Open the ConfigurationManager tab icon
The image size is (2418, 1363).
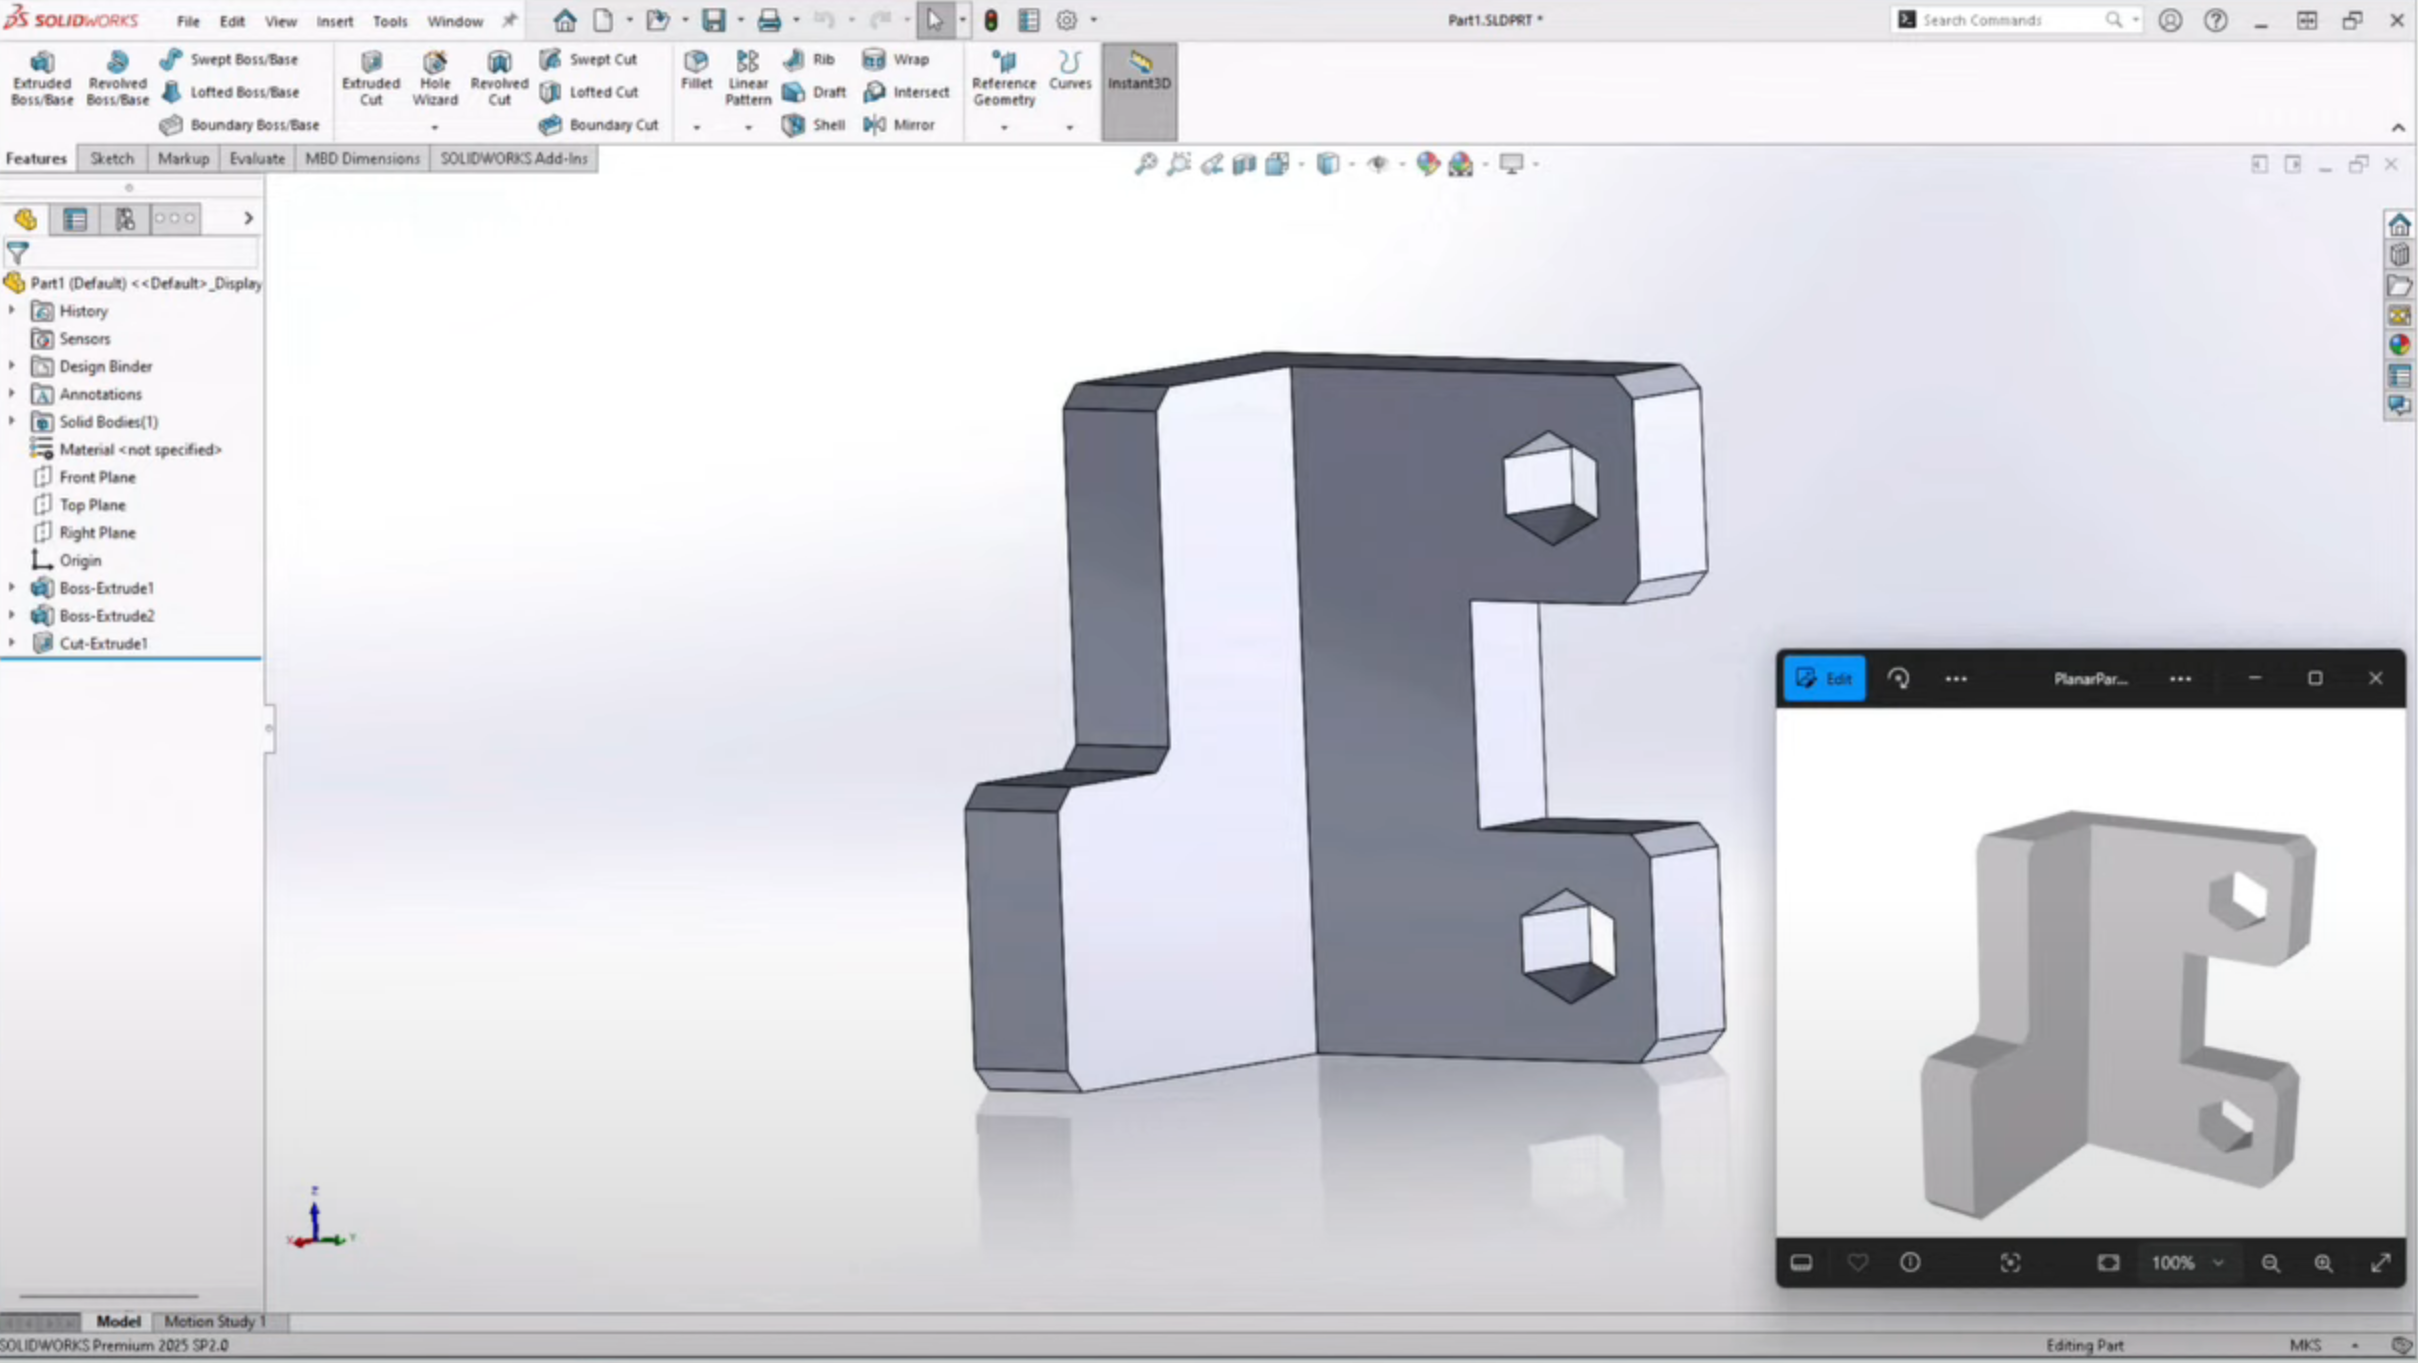[x=125, y=219]
